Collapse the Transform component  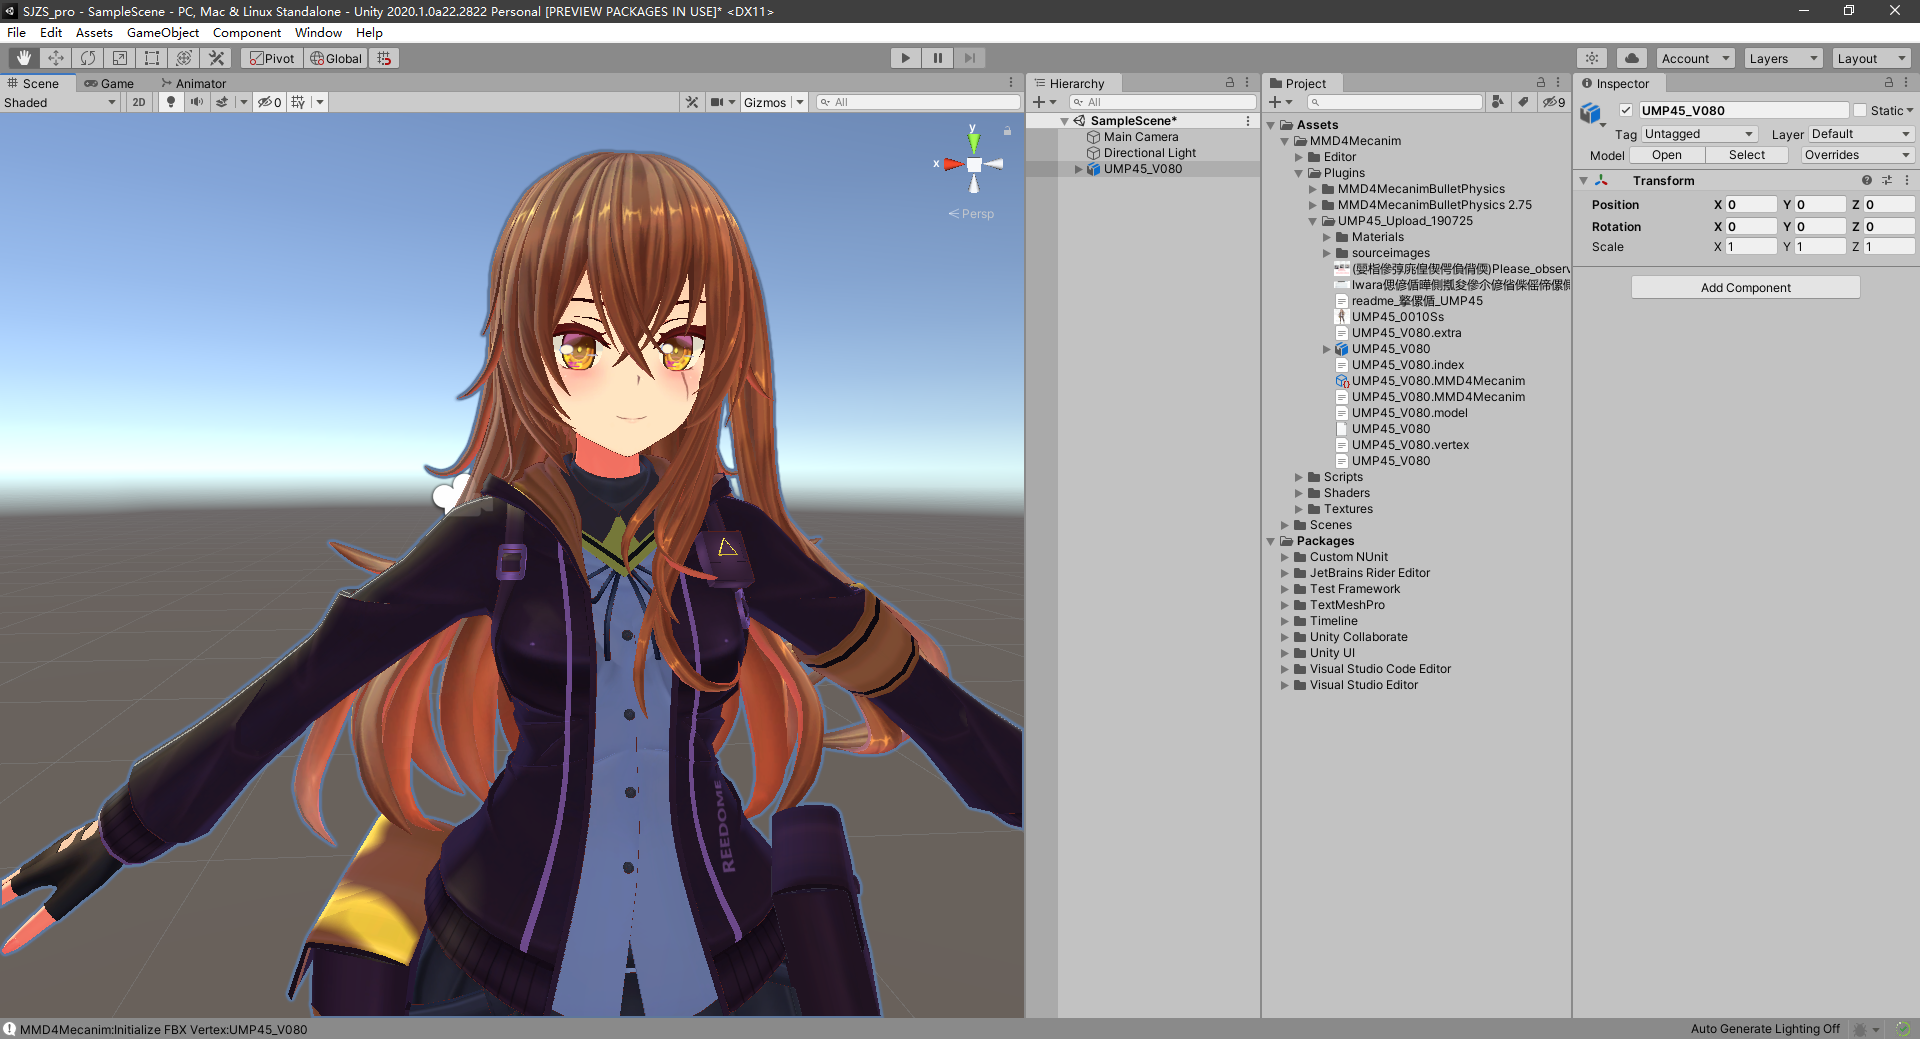pos(1583,181)
